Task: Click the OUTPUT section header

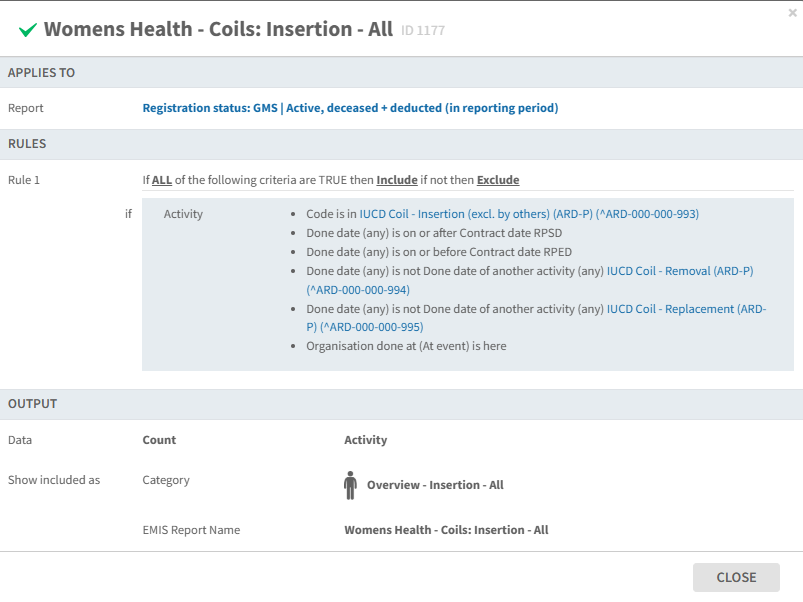Action: pos(33,404)
